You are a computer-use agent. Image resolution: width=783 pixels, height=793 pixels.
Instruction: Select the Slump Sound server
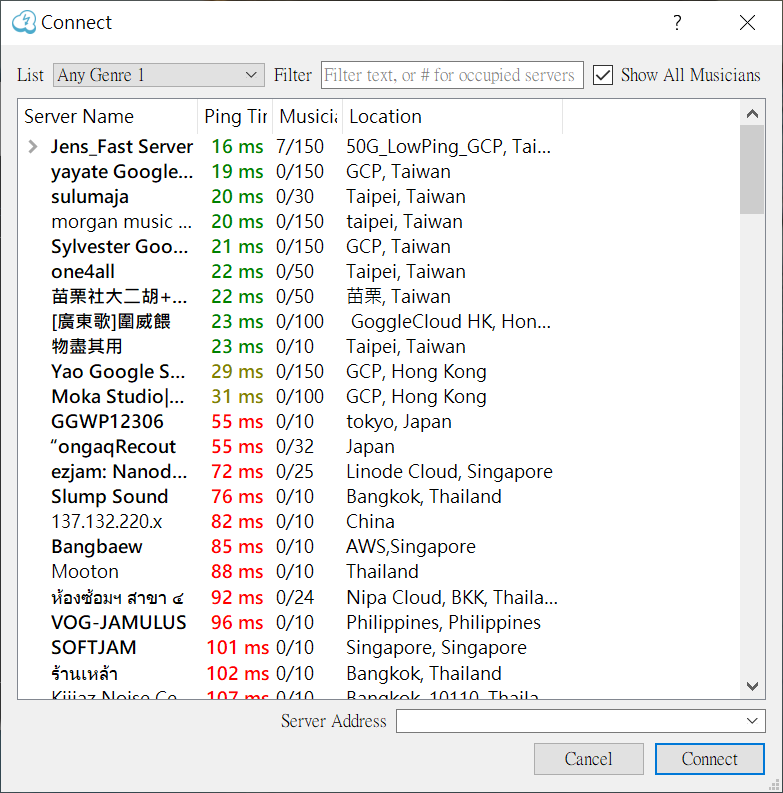109,497
